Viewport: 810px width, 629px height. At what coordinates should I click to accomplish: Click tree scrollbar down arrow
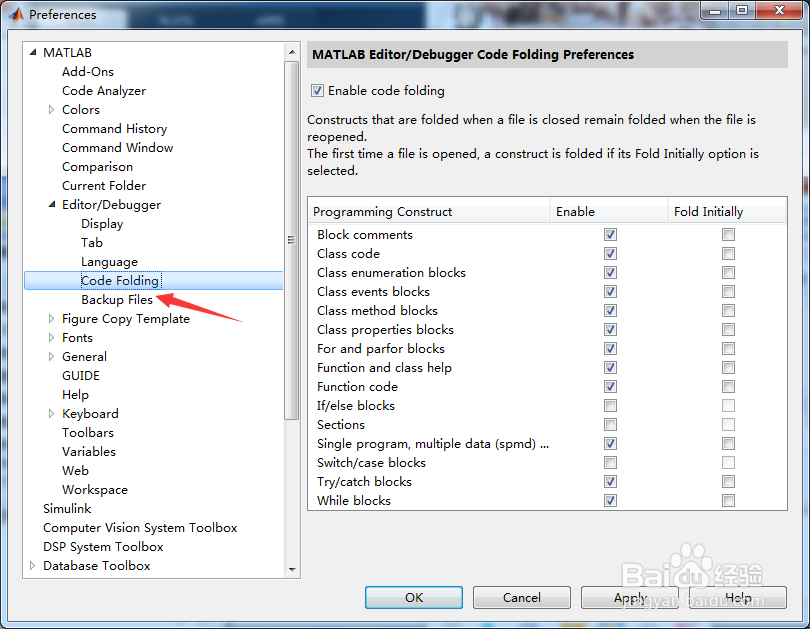pos(292,570)
